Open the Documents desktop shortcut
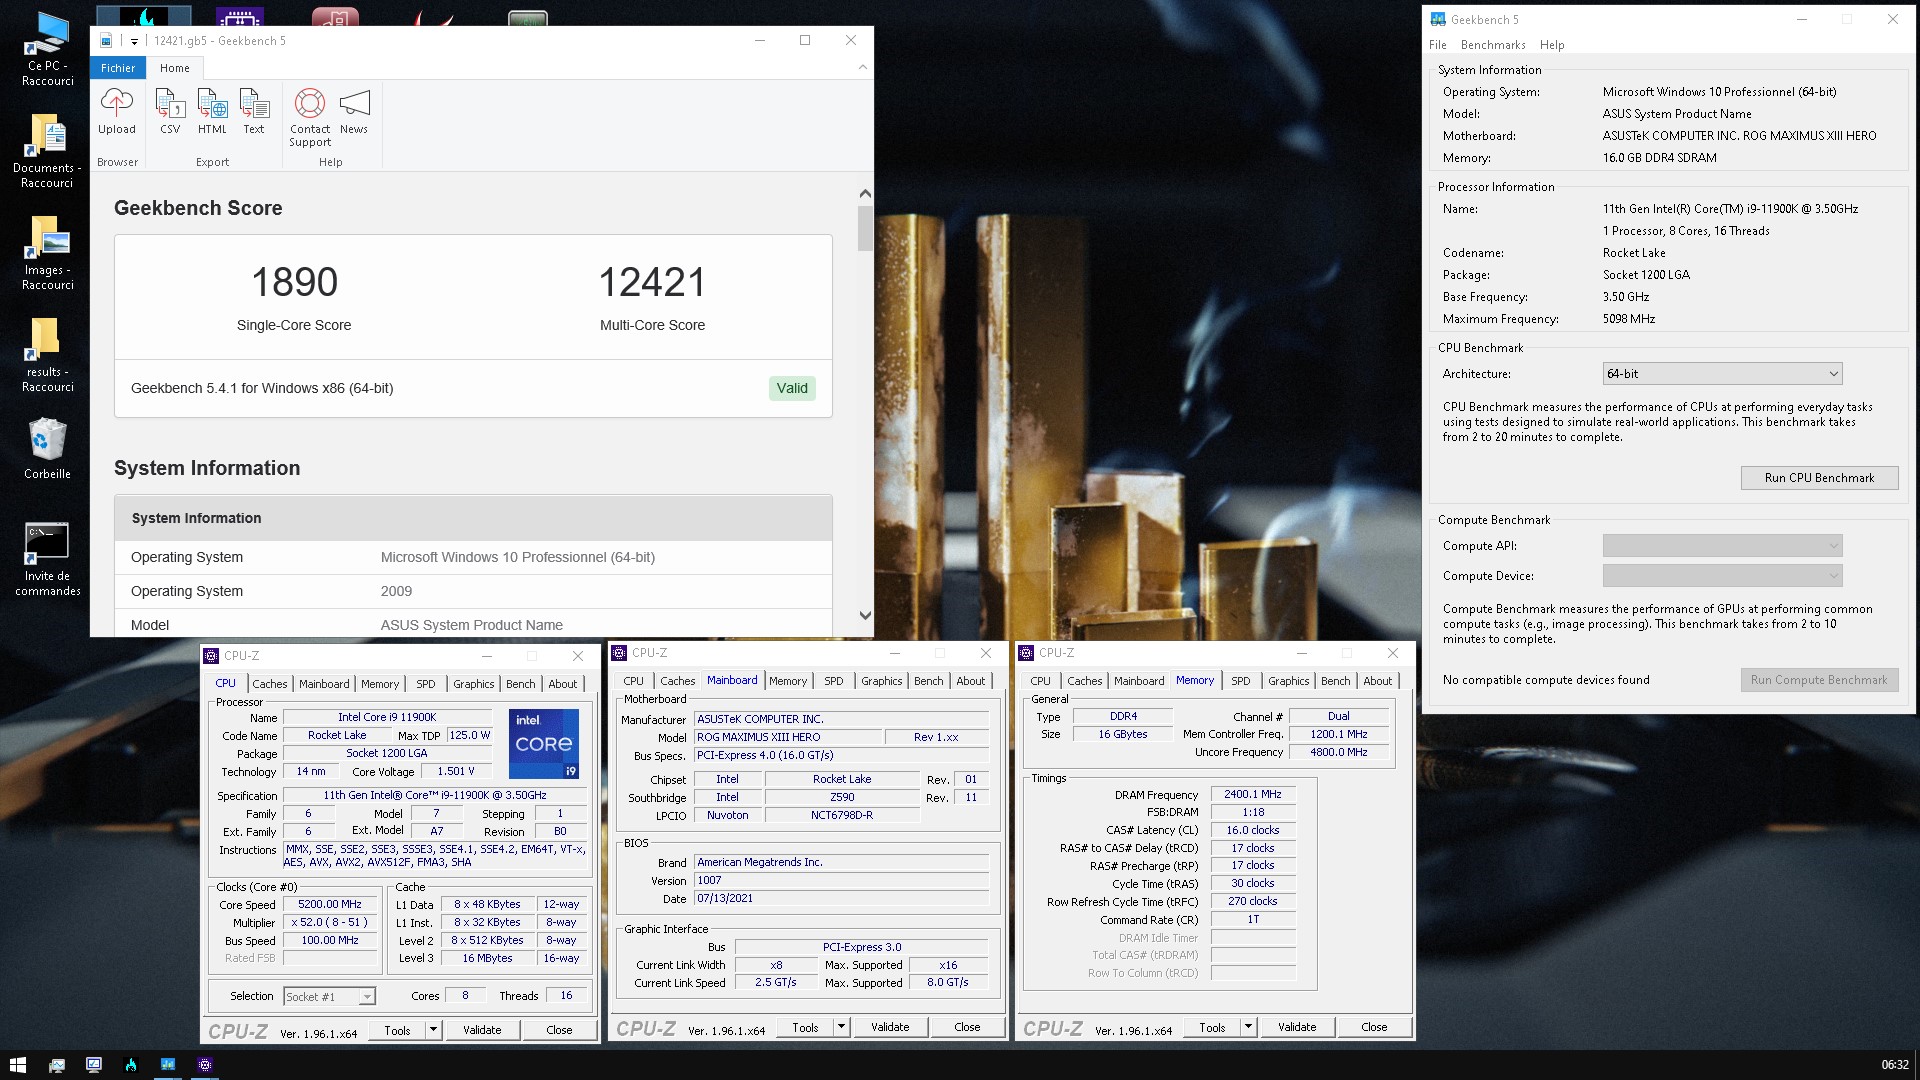Image resolution: width=1920 pixels, height=1080 pixels. [x=47, y=150]
